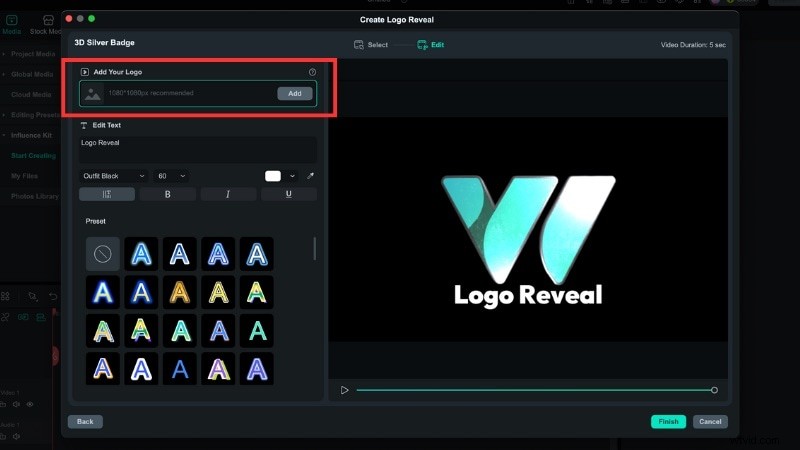Expand the text color dropdown arrow
This screenshot has width=800, height=450.
292,176
